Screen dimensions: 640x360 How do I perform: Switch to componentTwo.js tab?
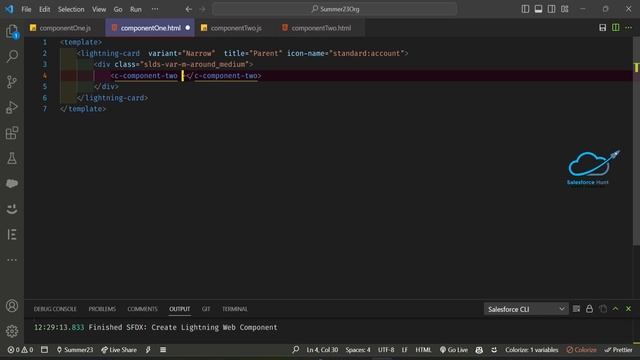coord(236,28)
